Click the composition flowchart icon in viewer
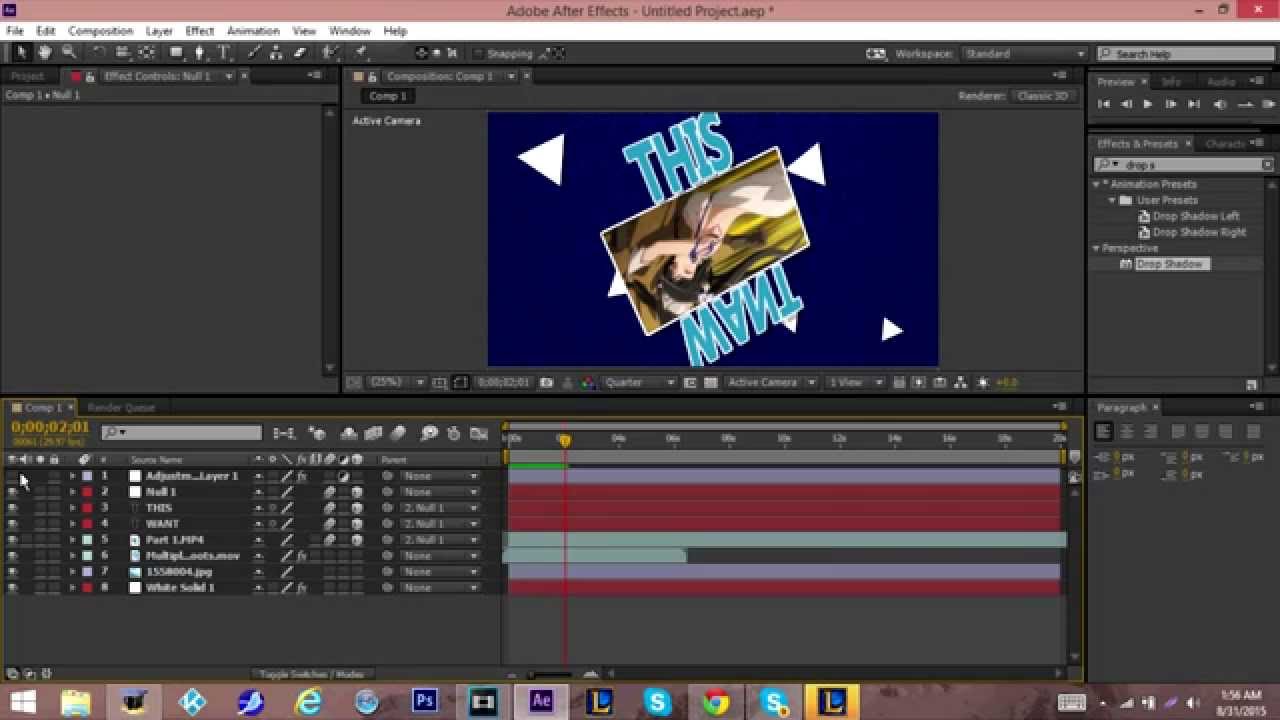 point(961,382)
